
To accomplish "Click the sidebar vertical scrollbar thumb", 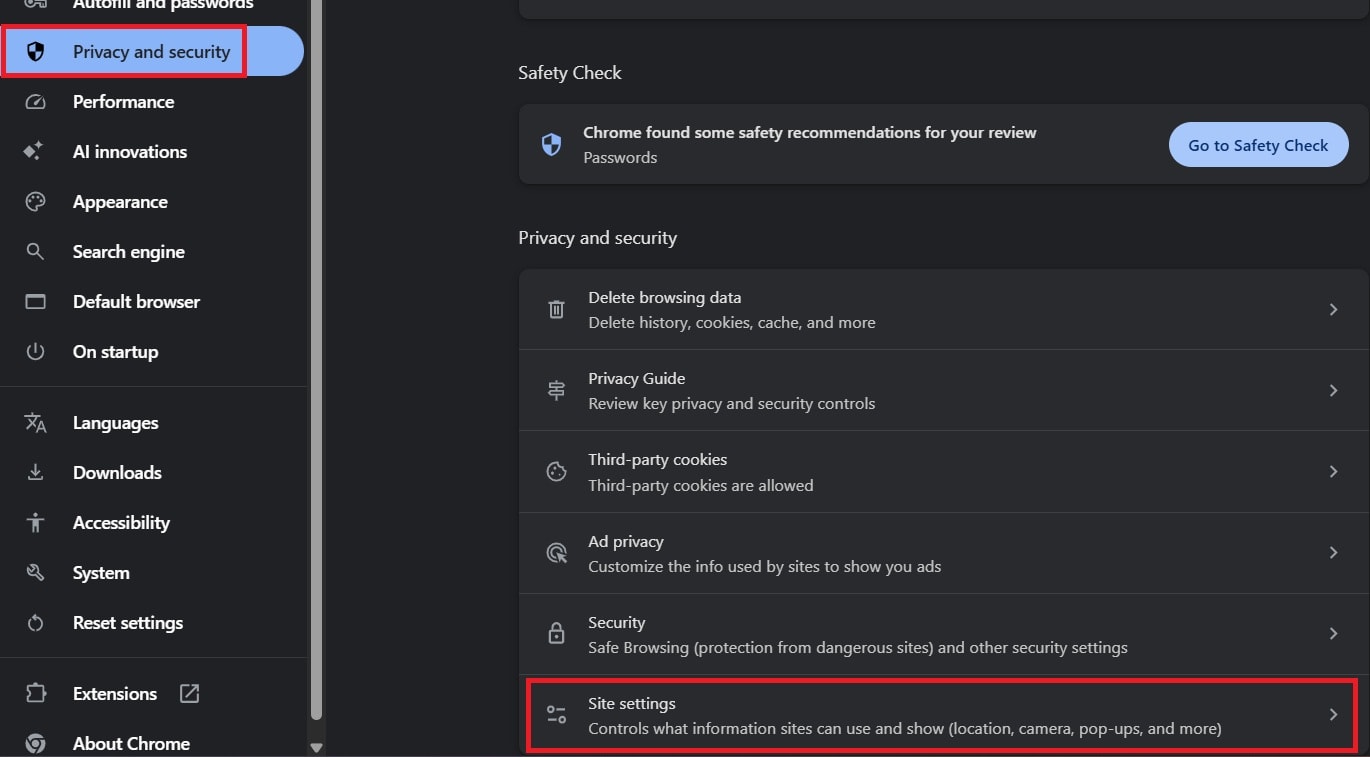I will click(316, 360).
